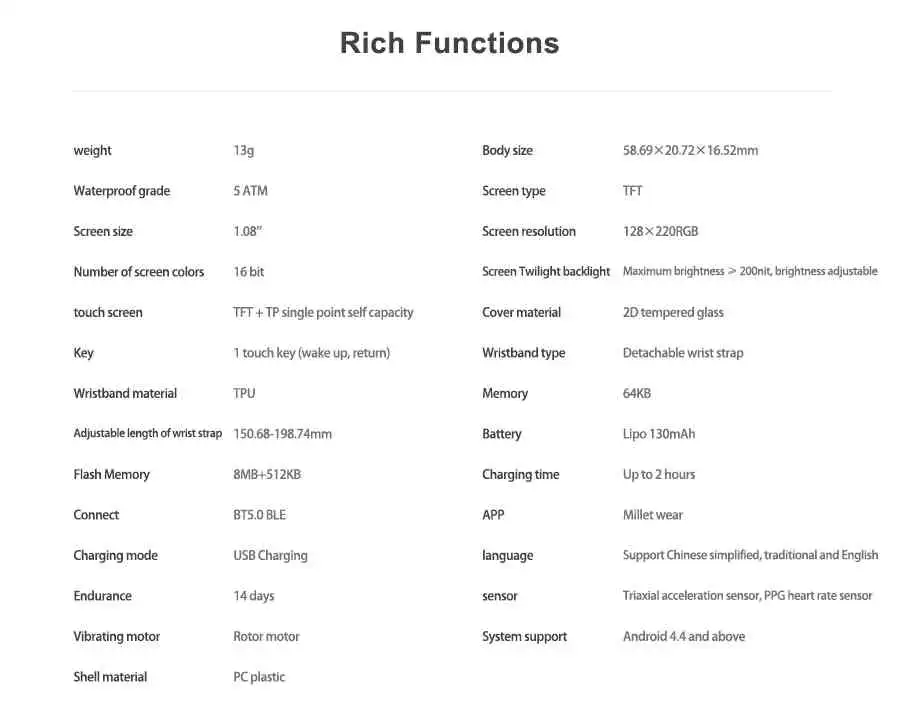Select the PC plastic shell material value

tap(259, 677)
